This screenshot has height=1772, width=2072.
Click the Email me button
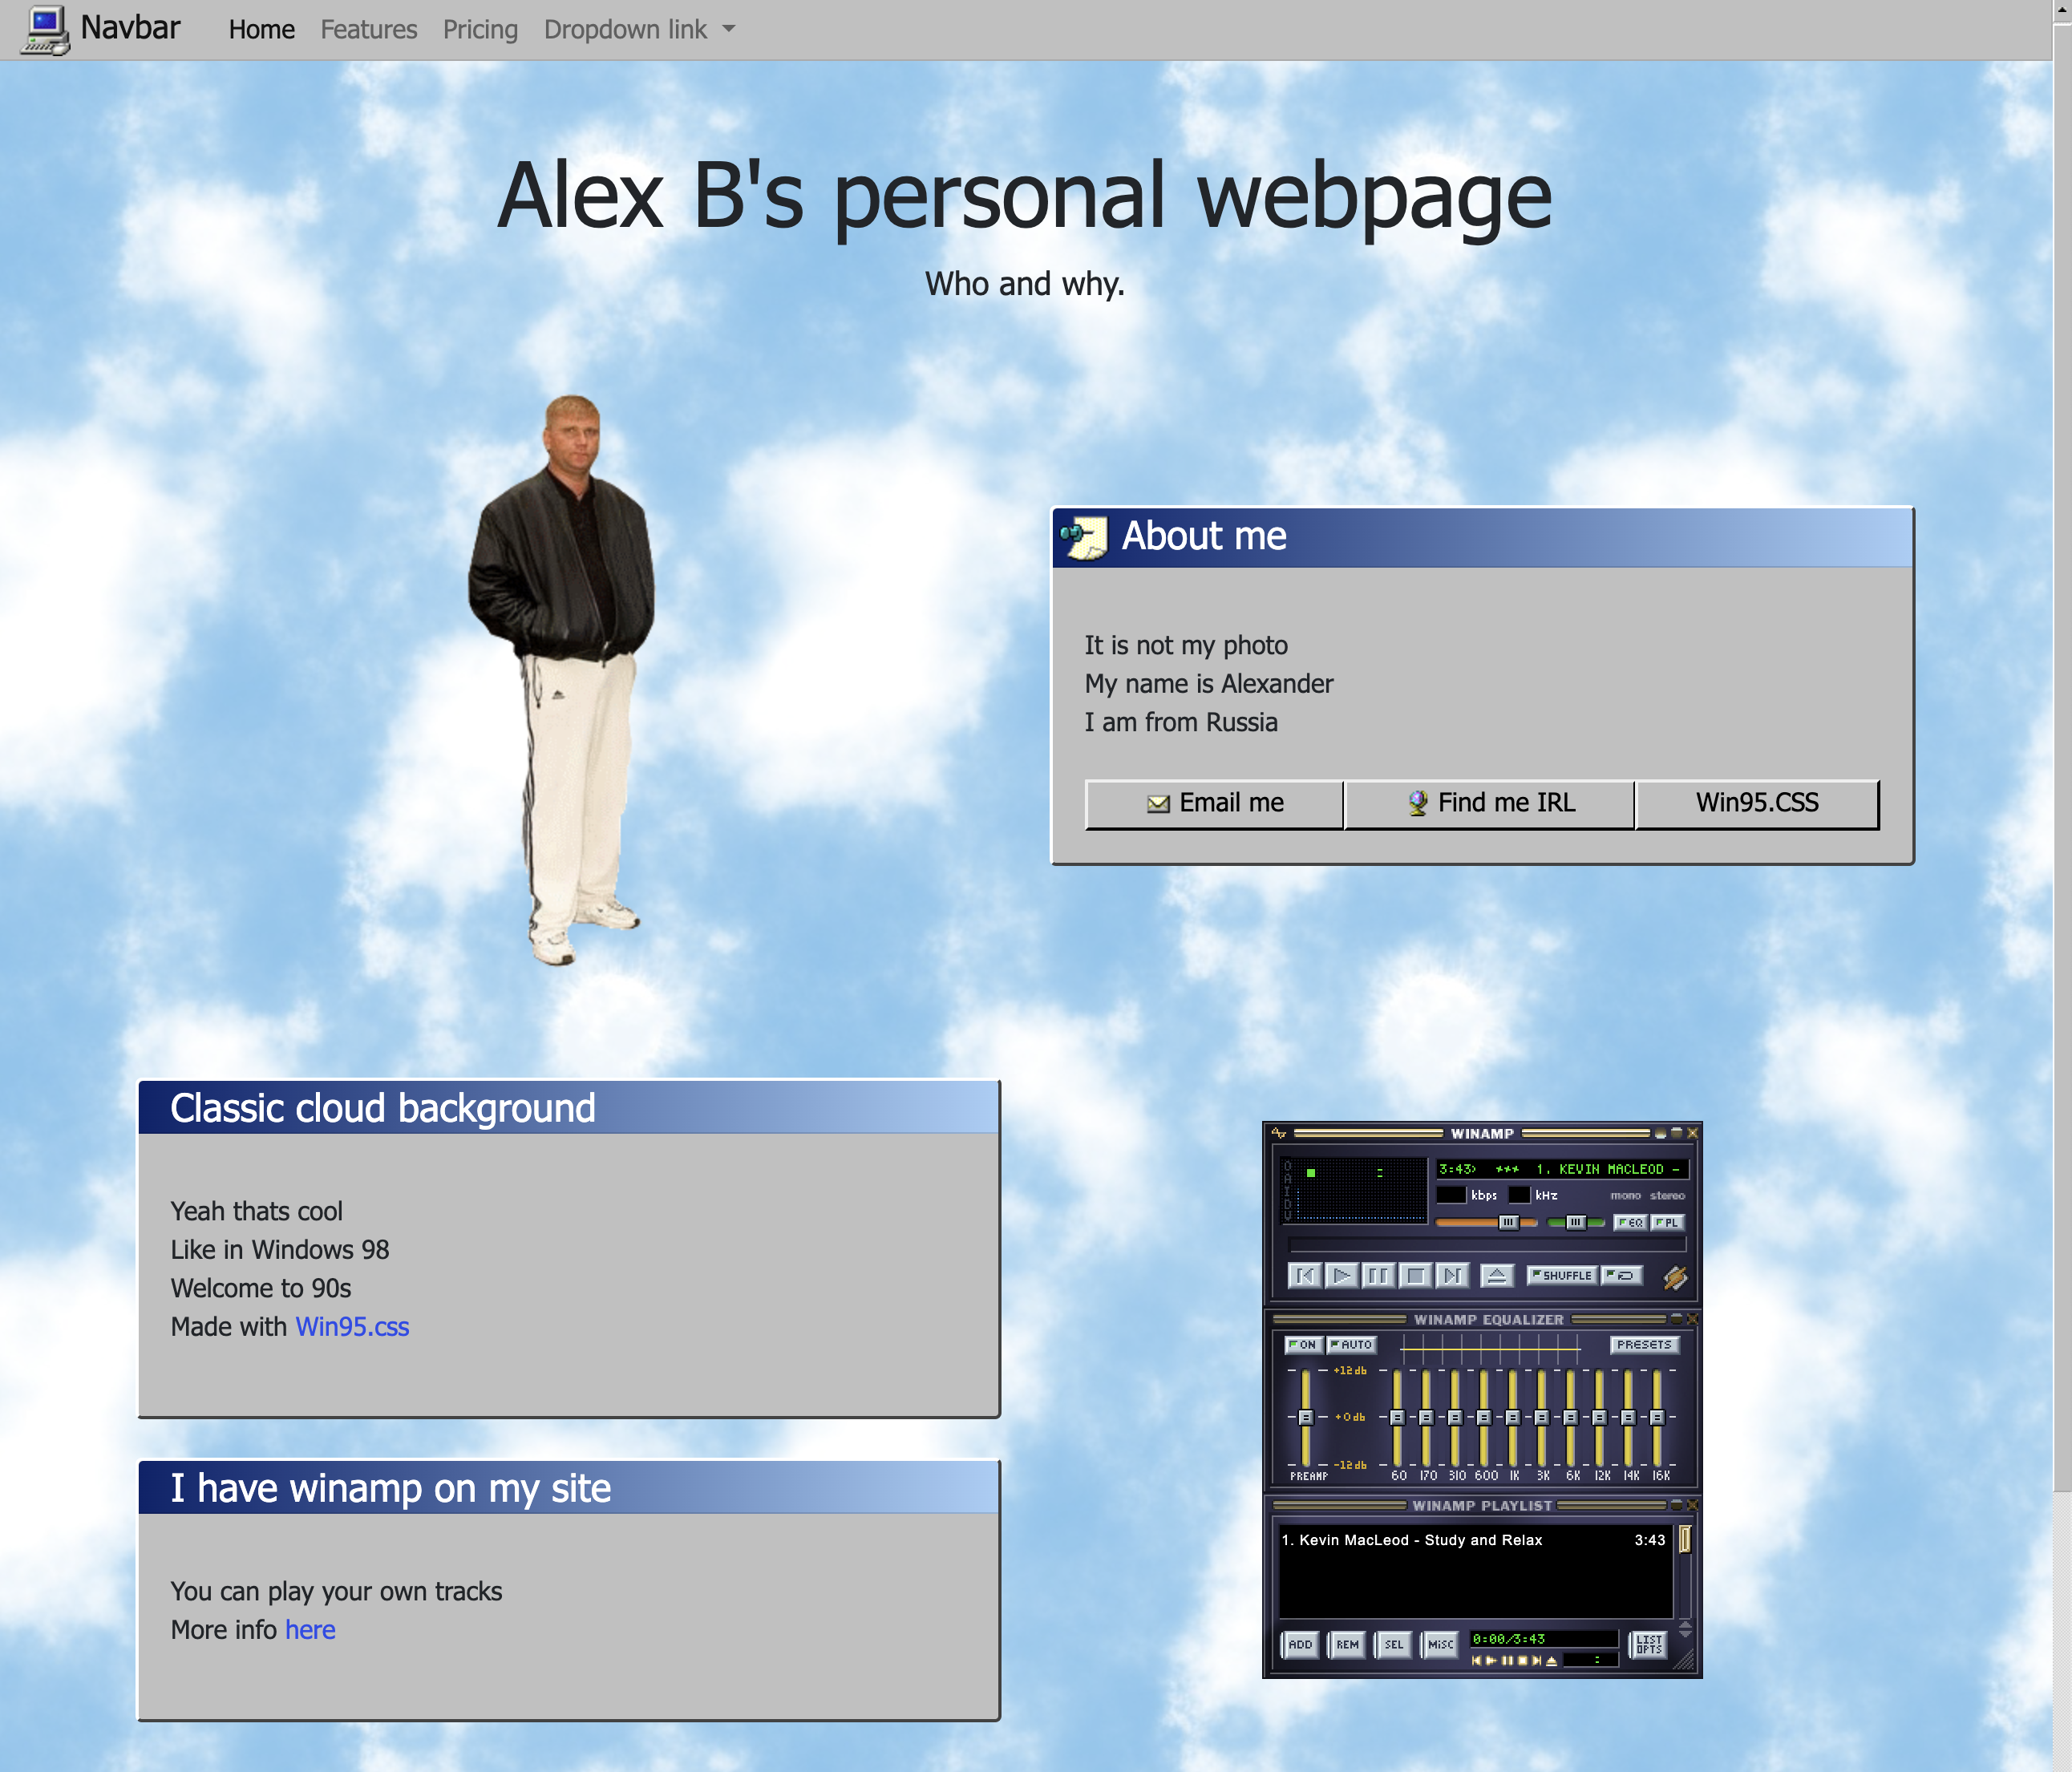(x=1214, y=804)
